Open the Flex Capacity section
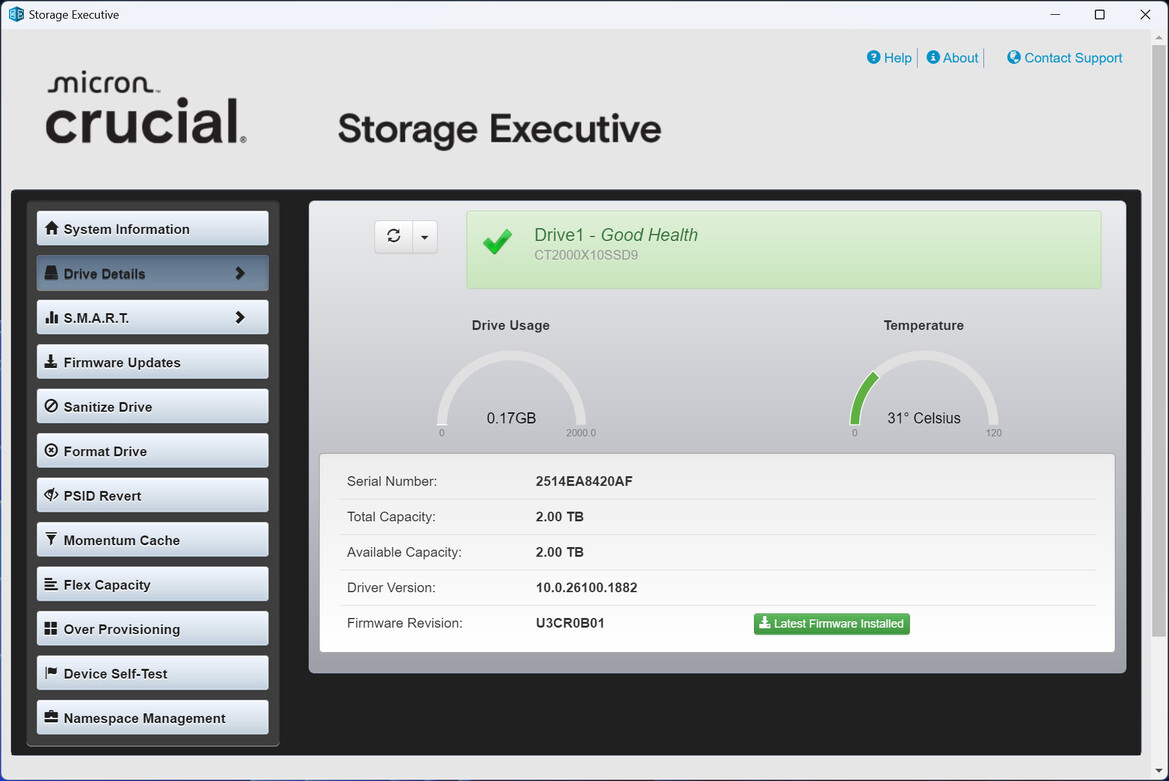 [x=152, y=585]
